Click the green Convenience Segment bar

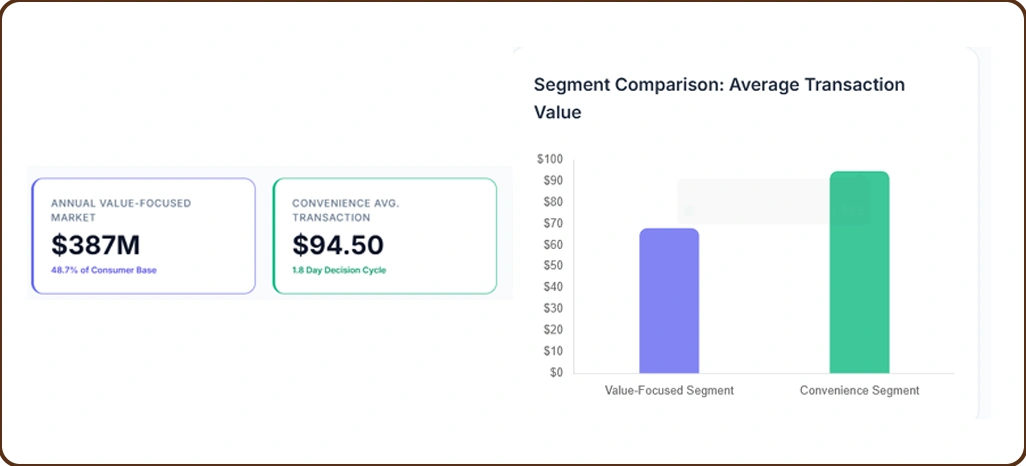[859, 273]
